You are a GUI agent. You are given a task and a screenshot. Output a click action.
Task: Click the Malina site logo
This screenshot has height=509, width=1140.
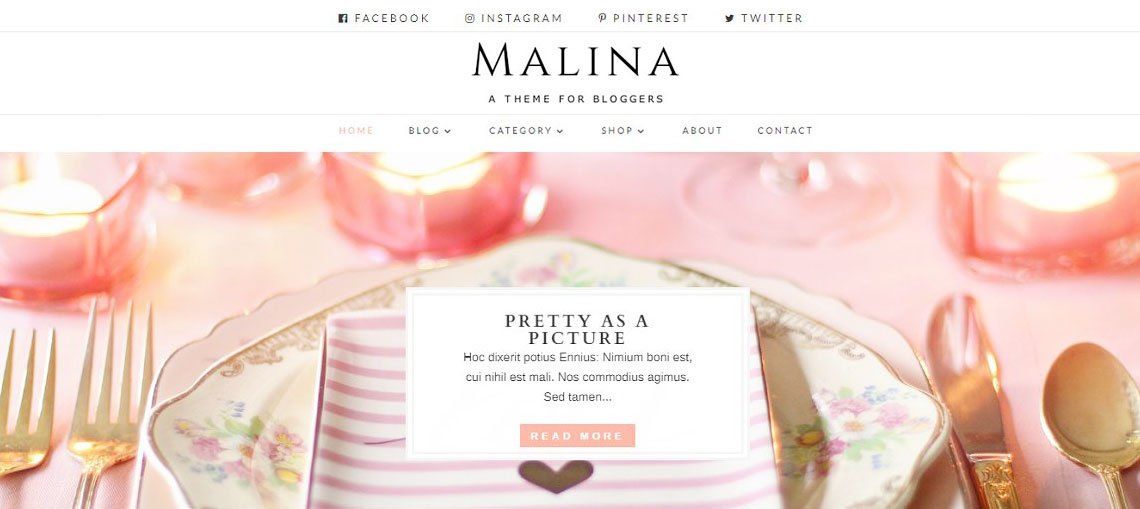pyautogui.click(x=575, y=60)
